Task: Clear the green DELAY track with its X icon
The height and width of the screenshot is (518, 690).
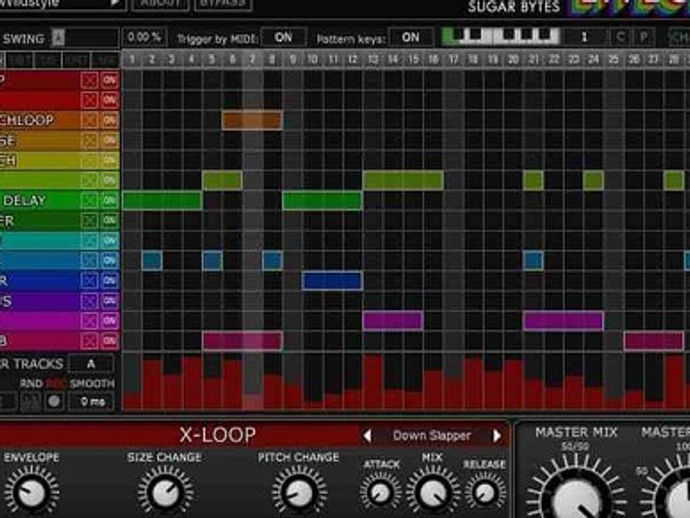Action: [x=89, y=201]
